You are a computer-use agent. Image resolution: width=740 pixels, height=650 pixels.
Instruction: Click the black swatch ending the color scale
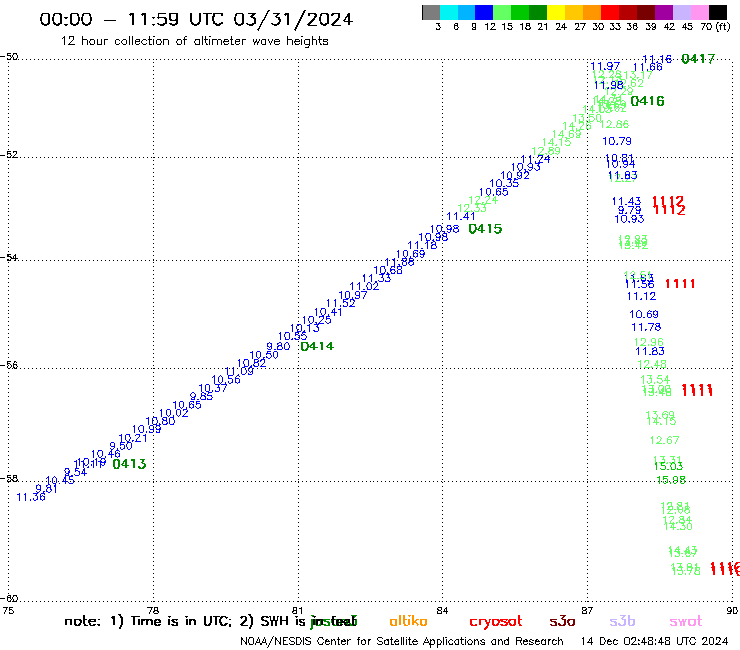[717, 12]
